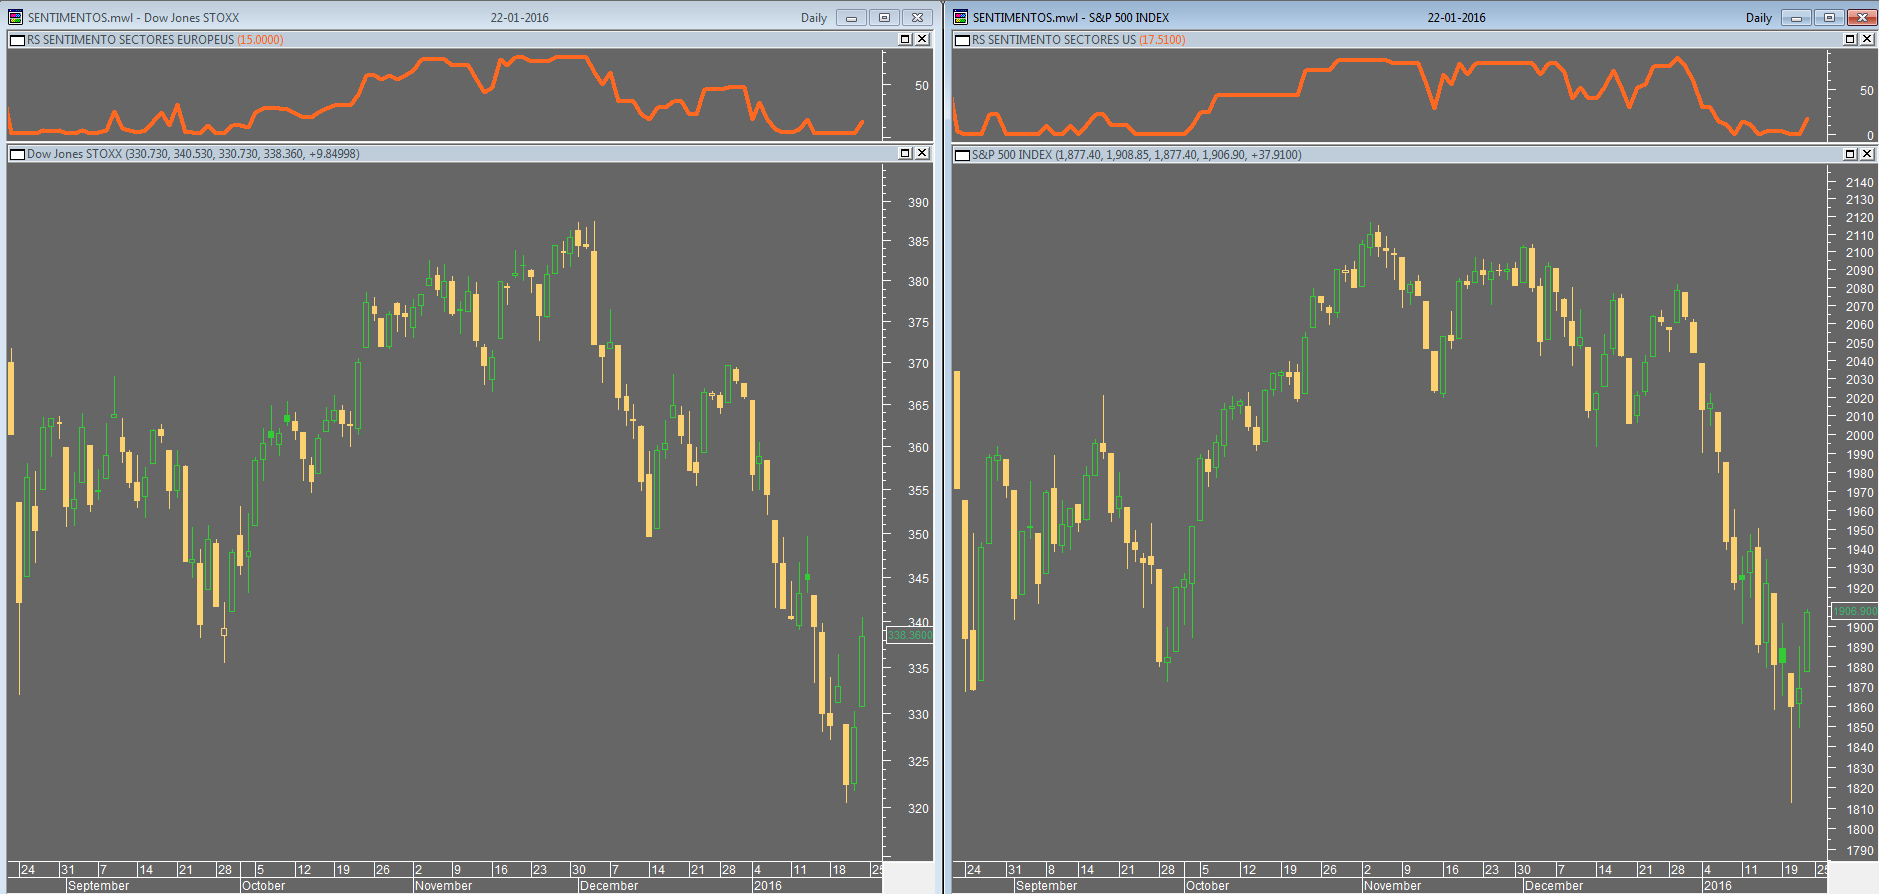
Task: Maximize the RS SENTIMENTO SECTORES EUROPEUS pane
Action: click(x=905, y=39)
